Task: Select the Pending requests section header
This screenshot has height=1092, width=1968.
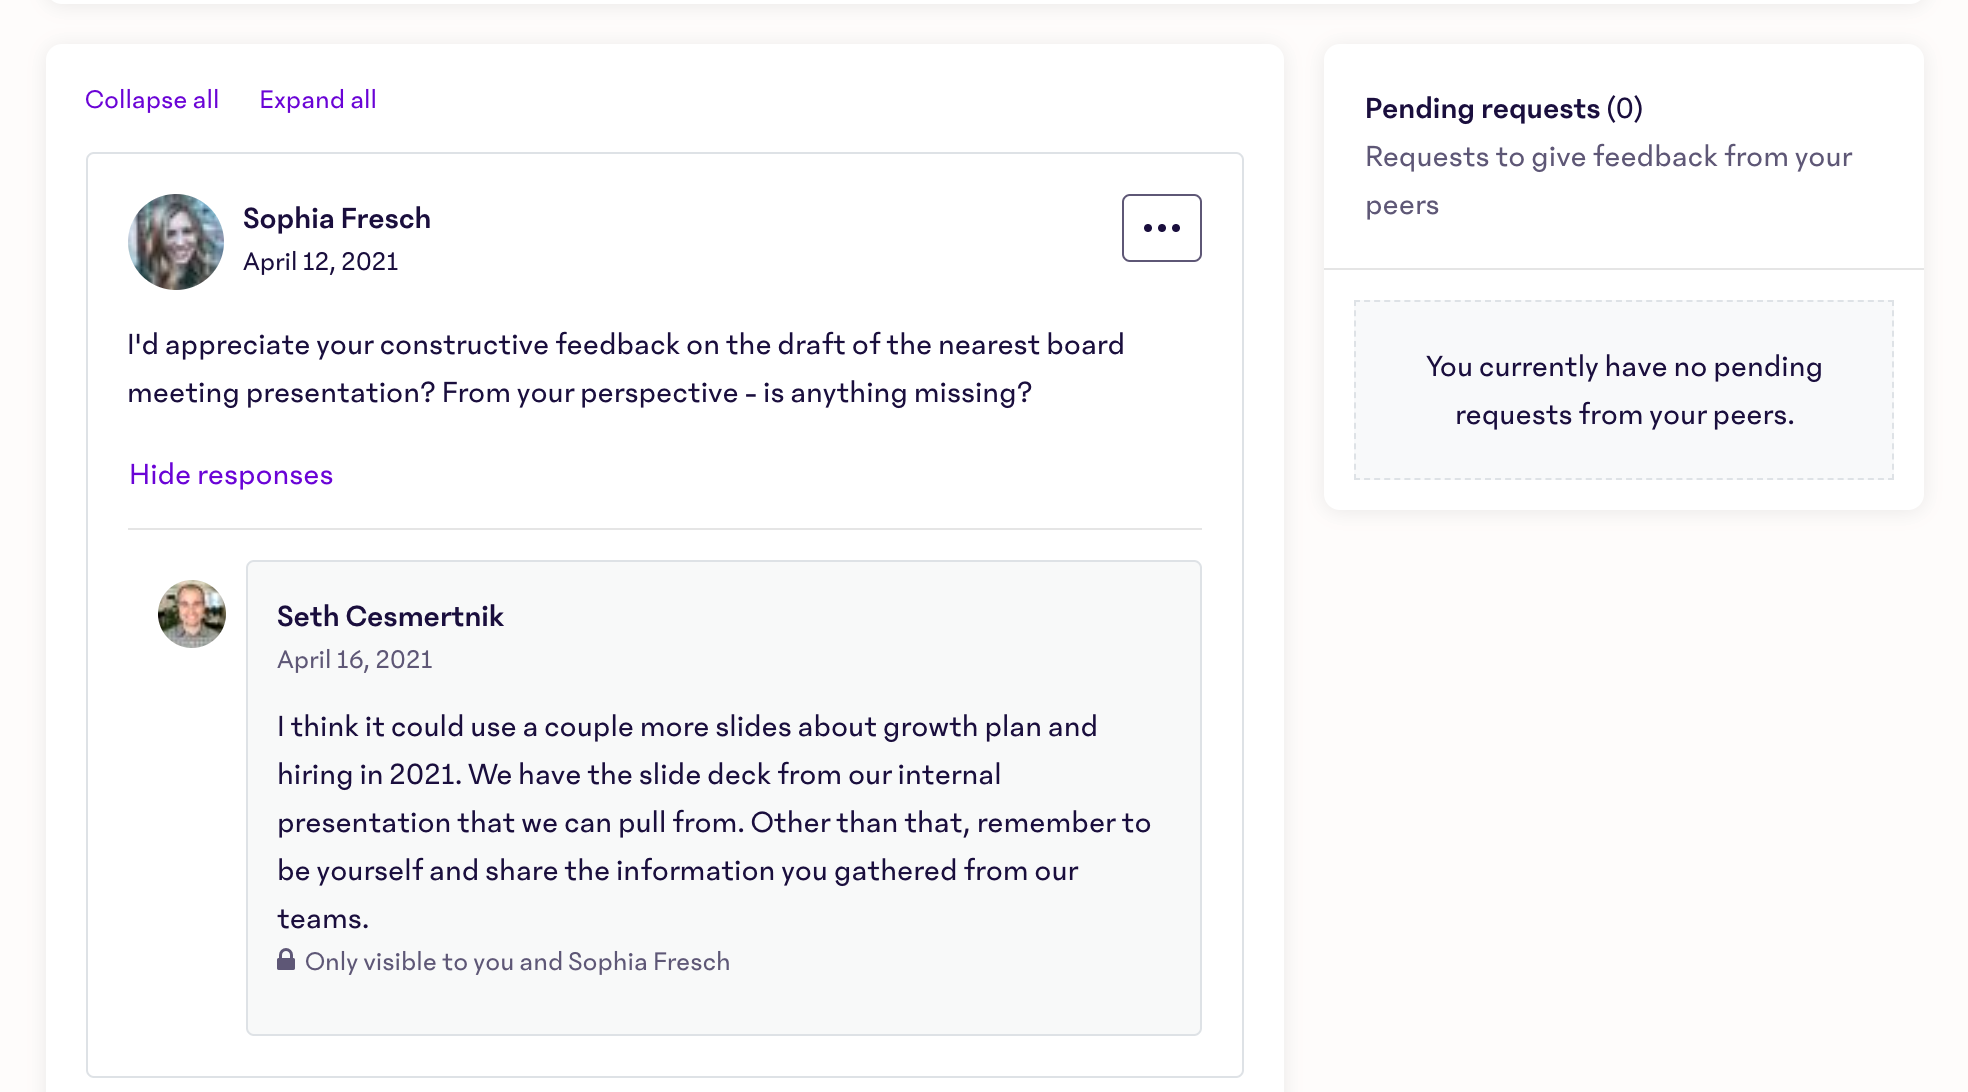Action: pos(1503,108)
